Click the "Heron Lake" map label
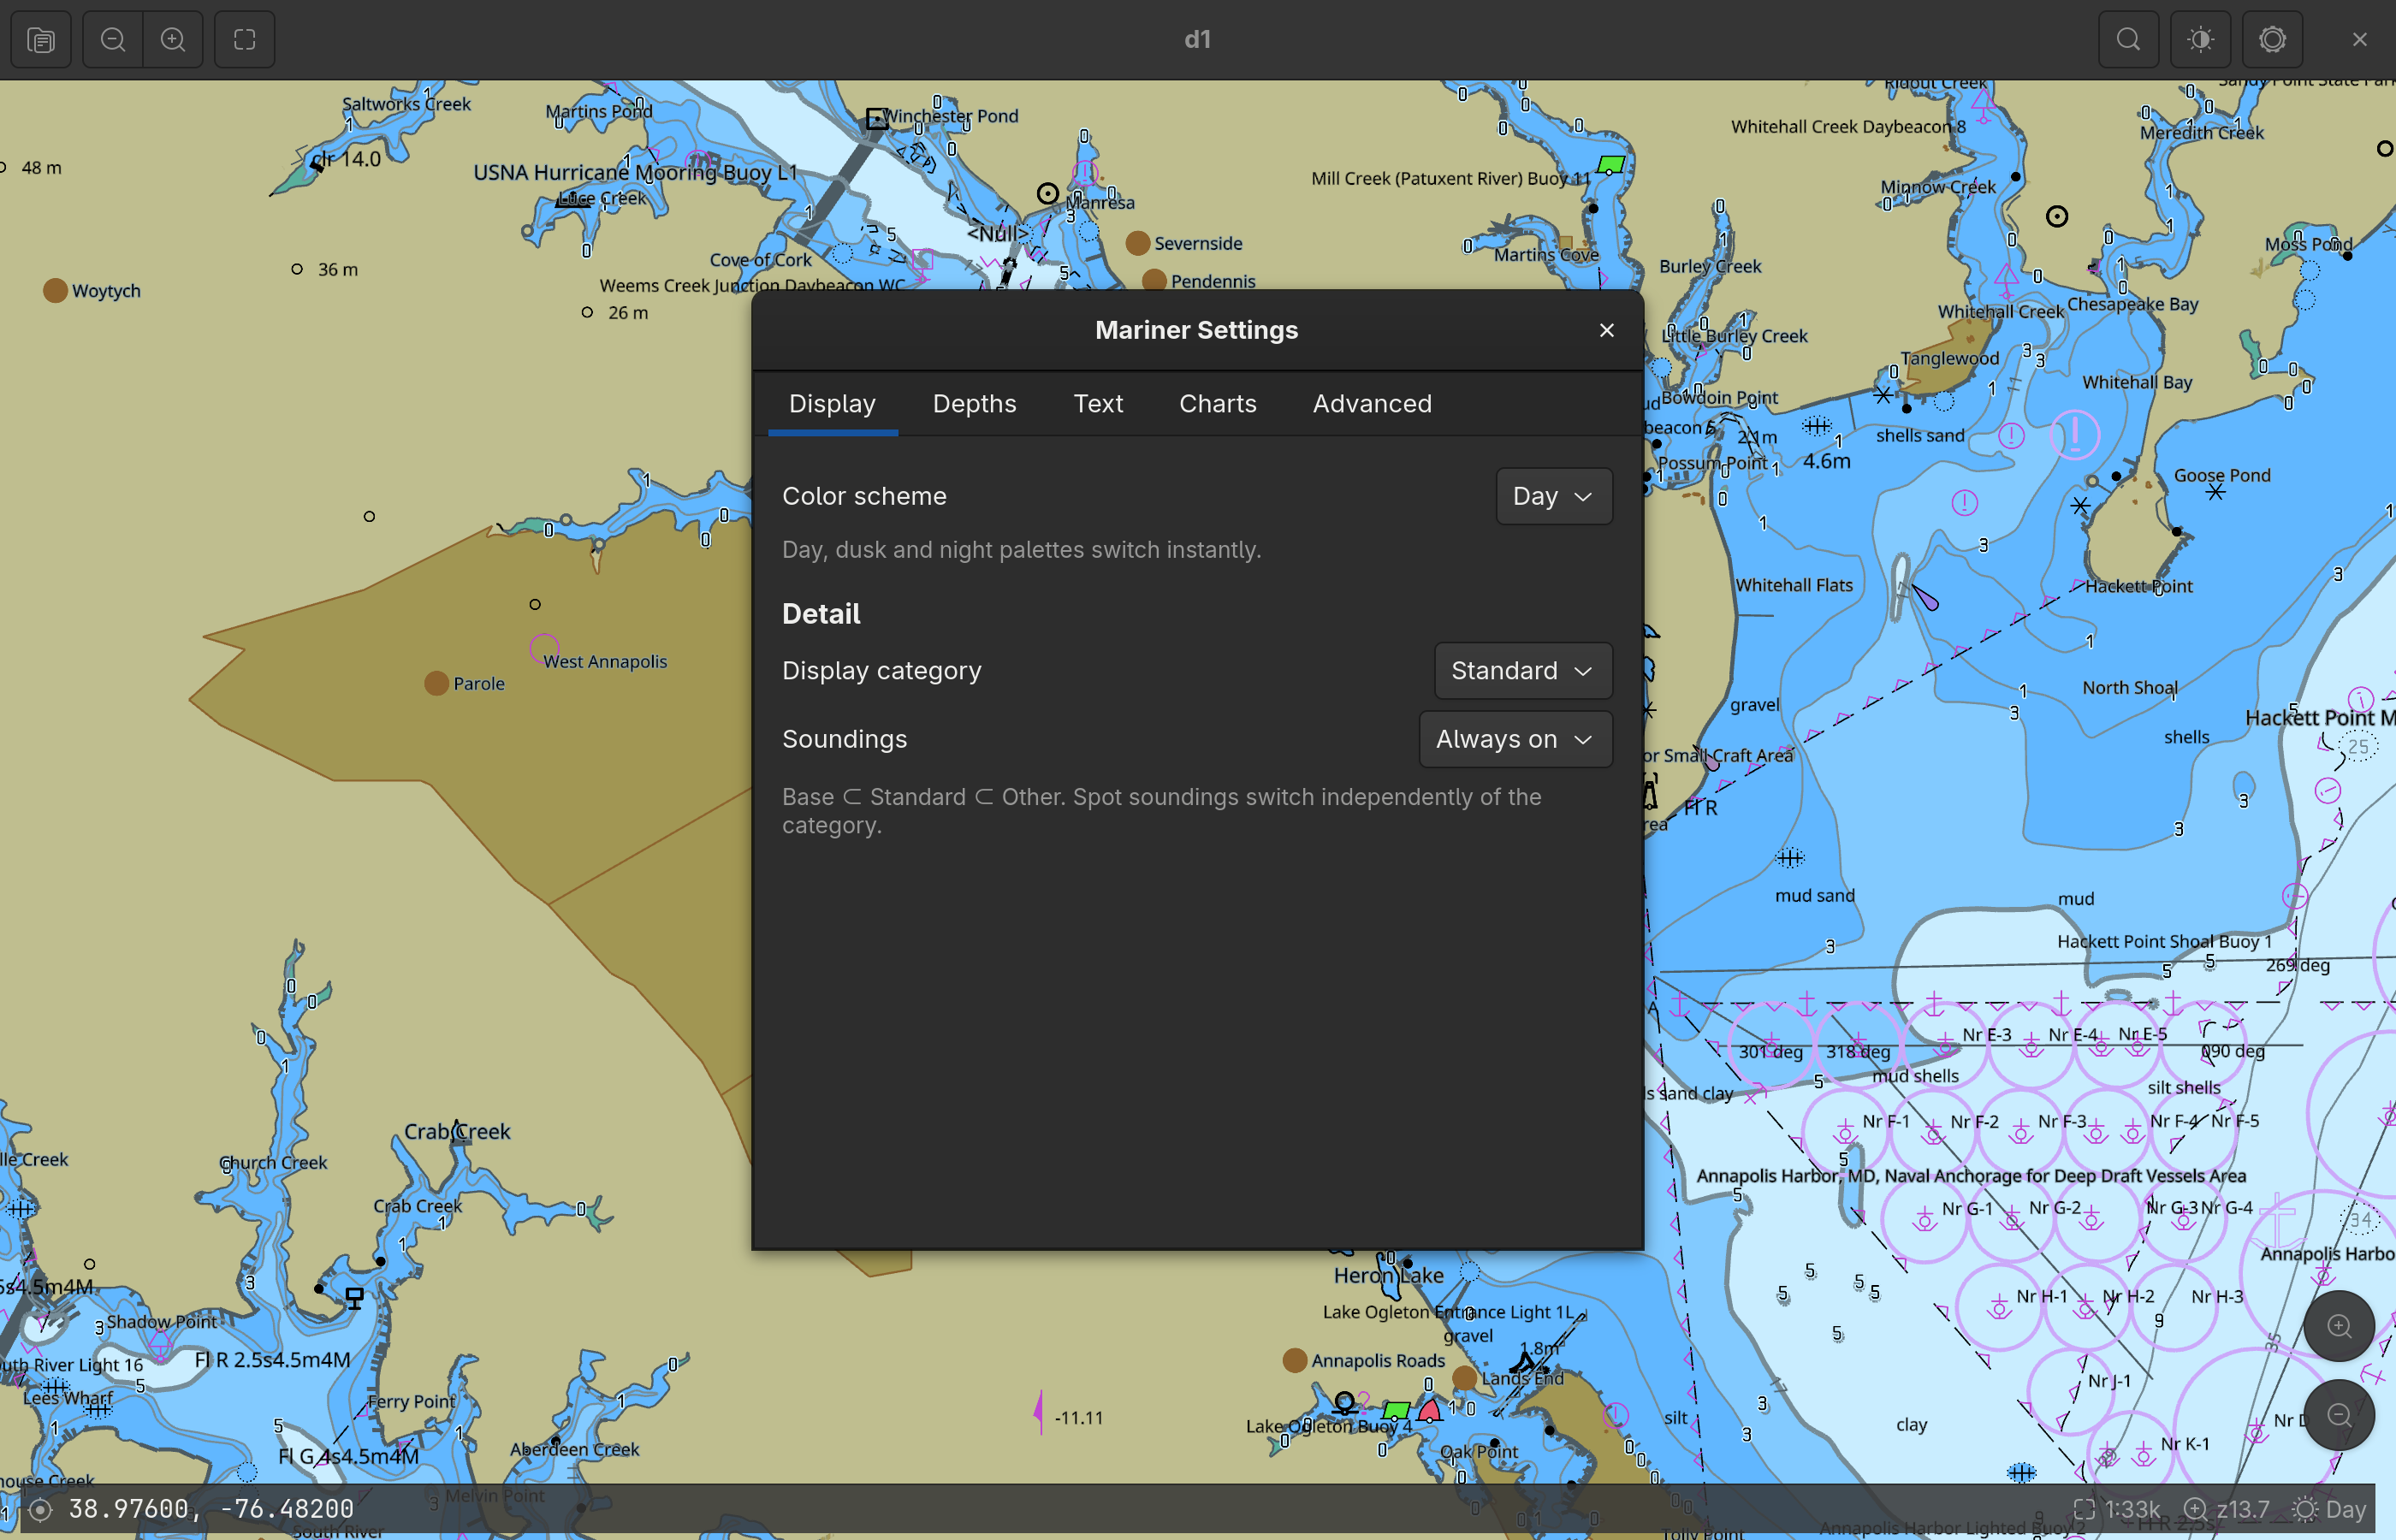 click(1388, 1275)
